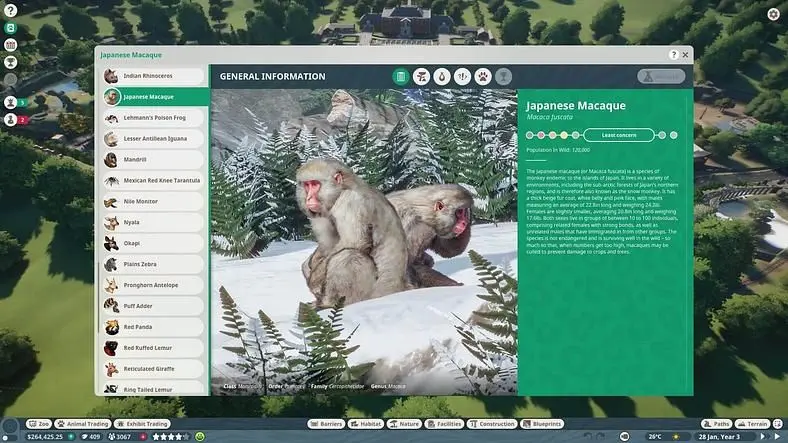Select Puff Adder in the species list
The height and width of the screenshot is (443, 788).
coord(154,306)
